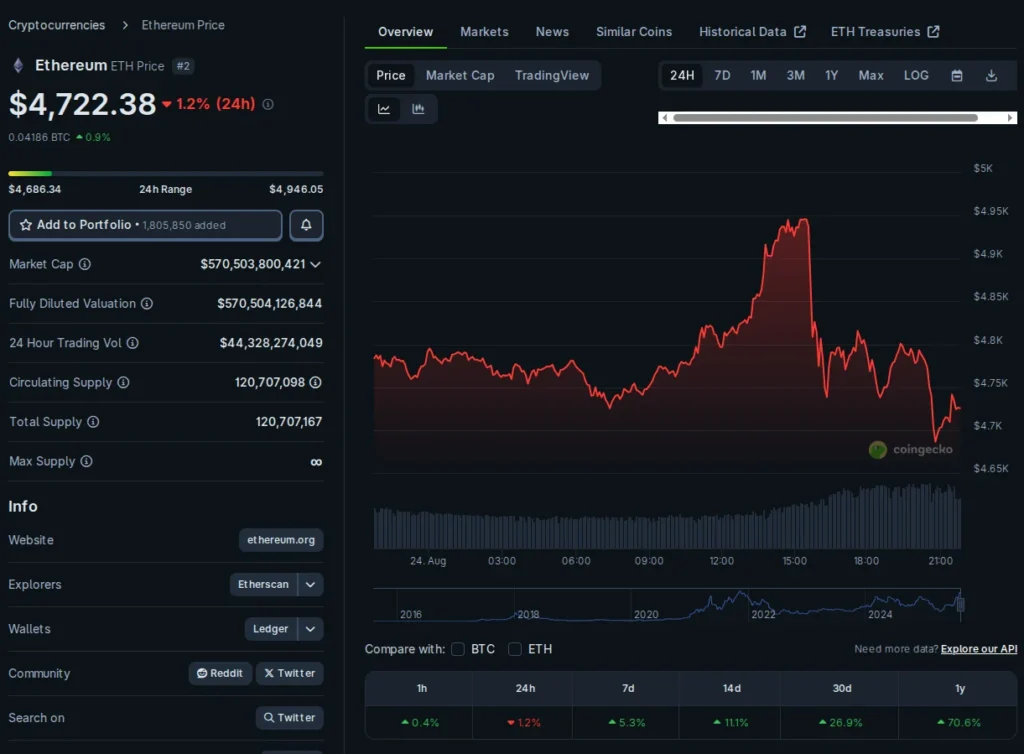Select the 3M time range
The width and height of the screenshot is (1024, 754).
click(795, 76)
